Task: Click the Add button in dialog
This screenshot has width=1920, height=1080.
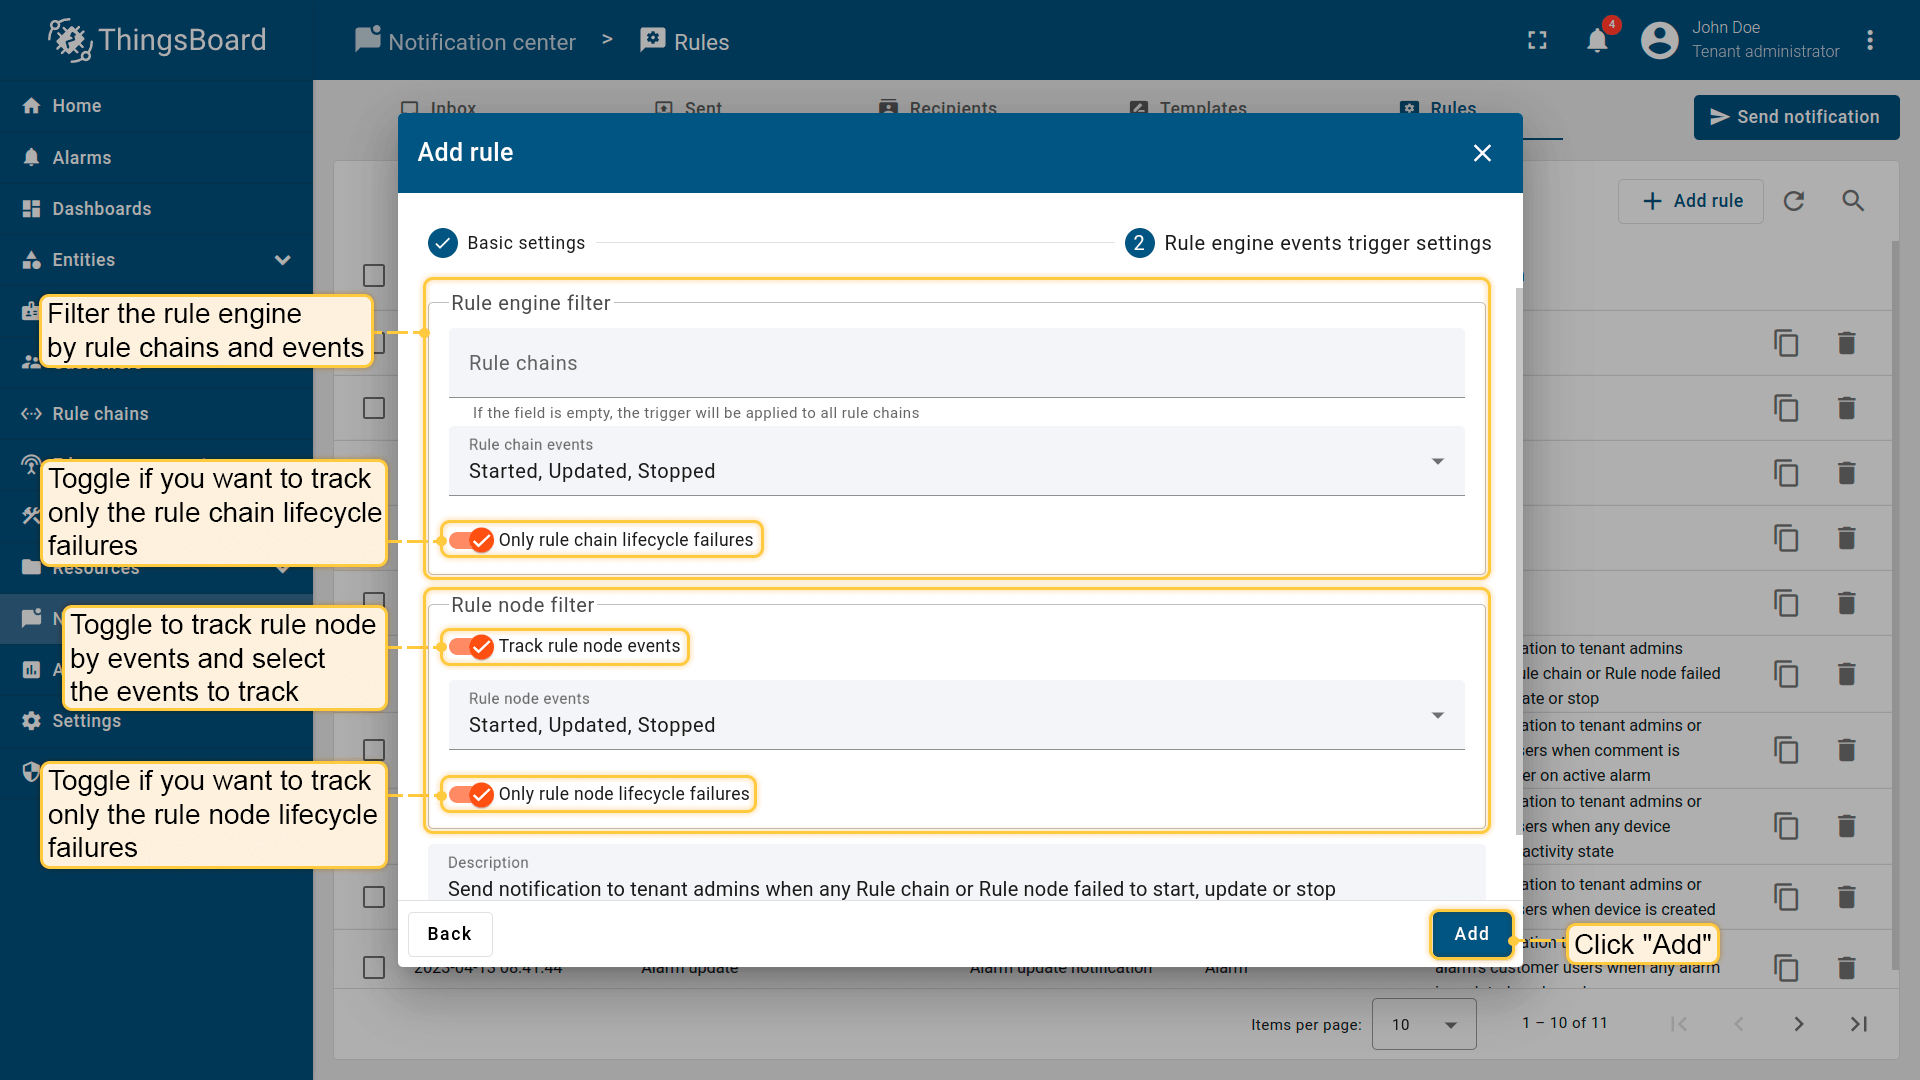Action: [1471, 933]
